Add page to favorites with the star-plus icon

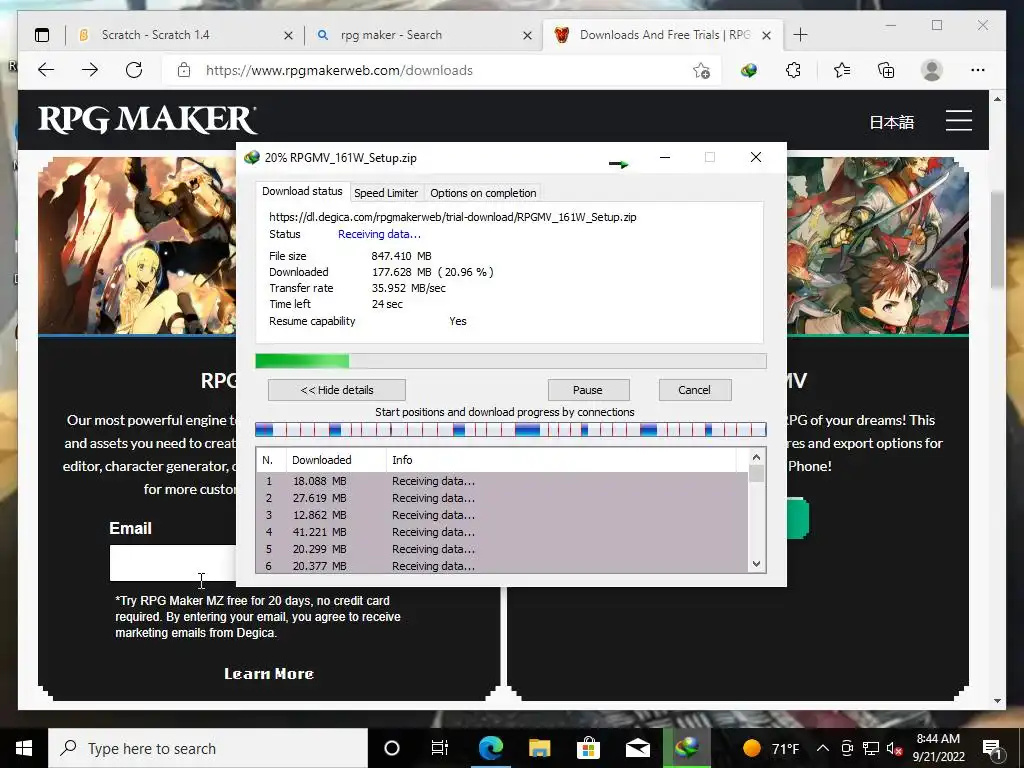point(701,71)
